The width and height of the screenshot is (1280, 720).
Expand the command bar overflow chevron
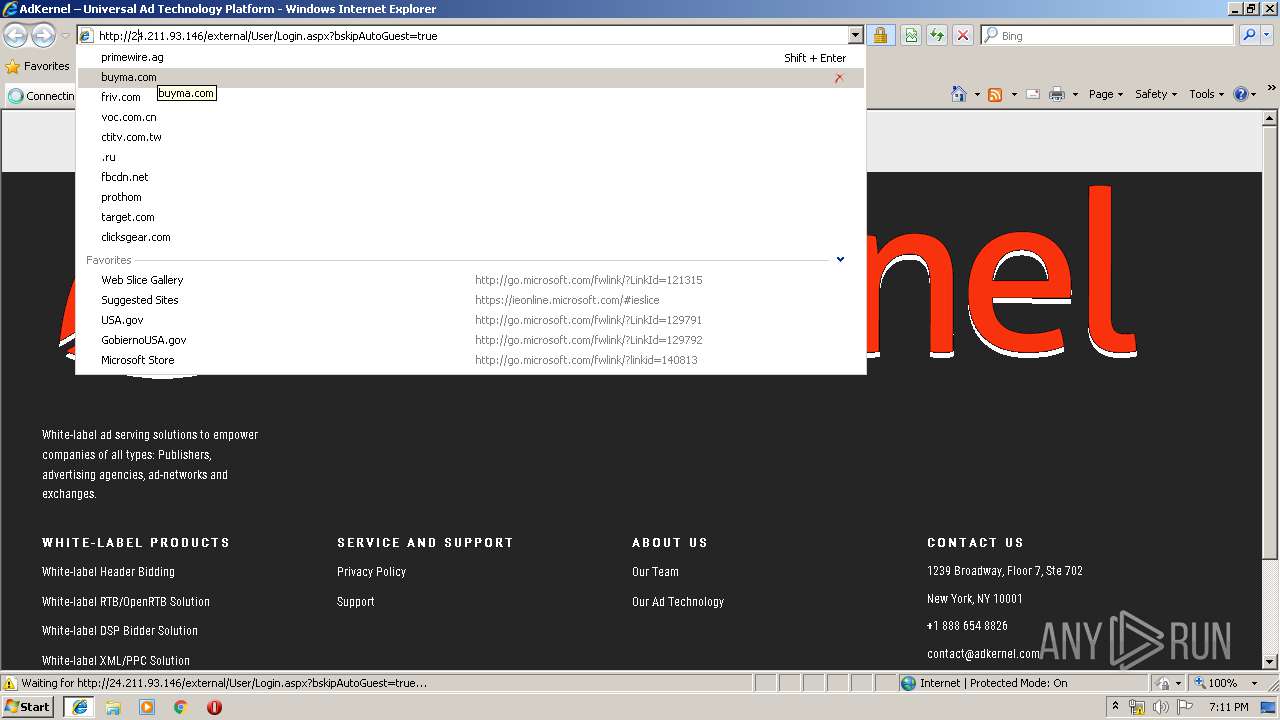[1272, 88]
